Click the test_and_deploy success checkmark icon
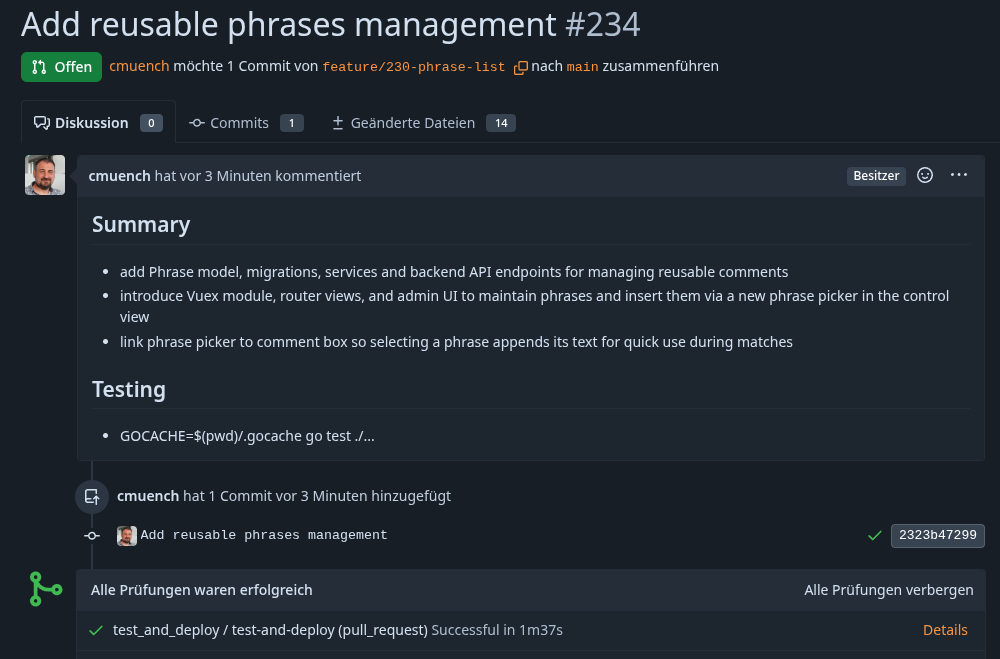1000x659 pixels. click(x=96, y=630)
